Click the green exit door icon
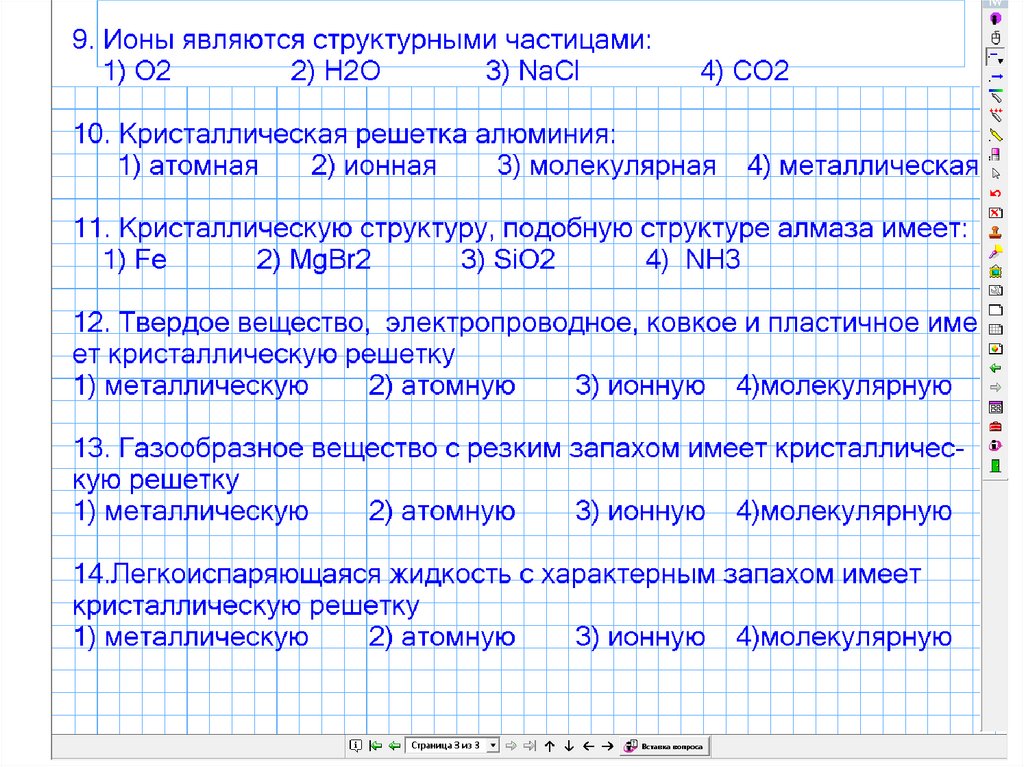This screenshot has height=767, width=1024. tap(995, 466)
